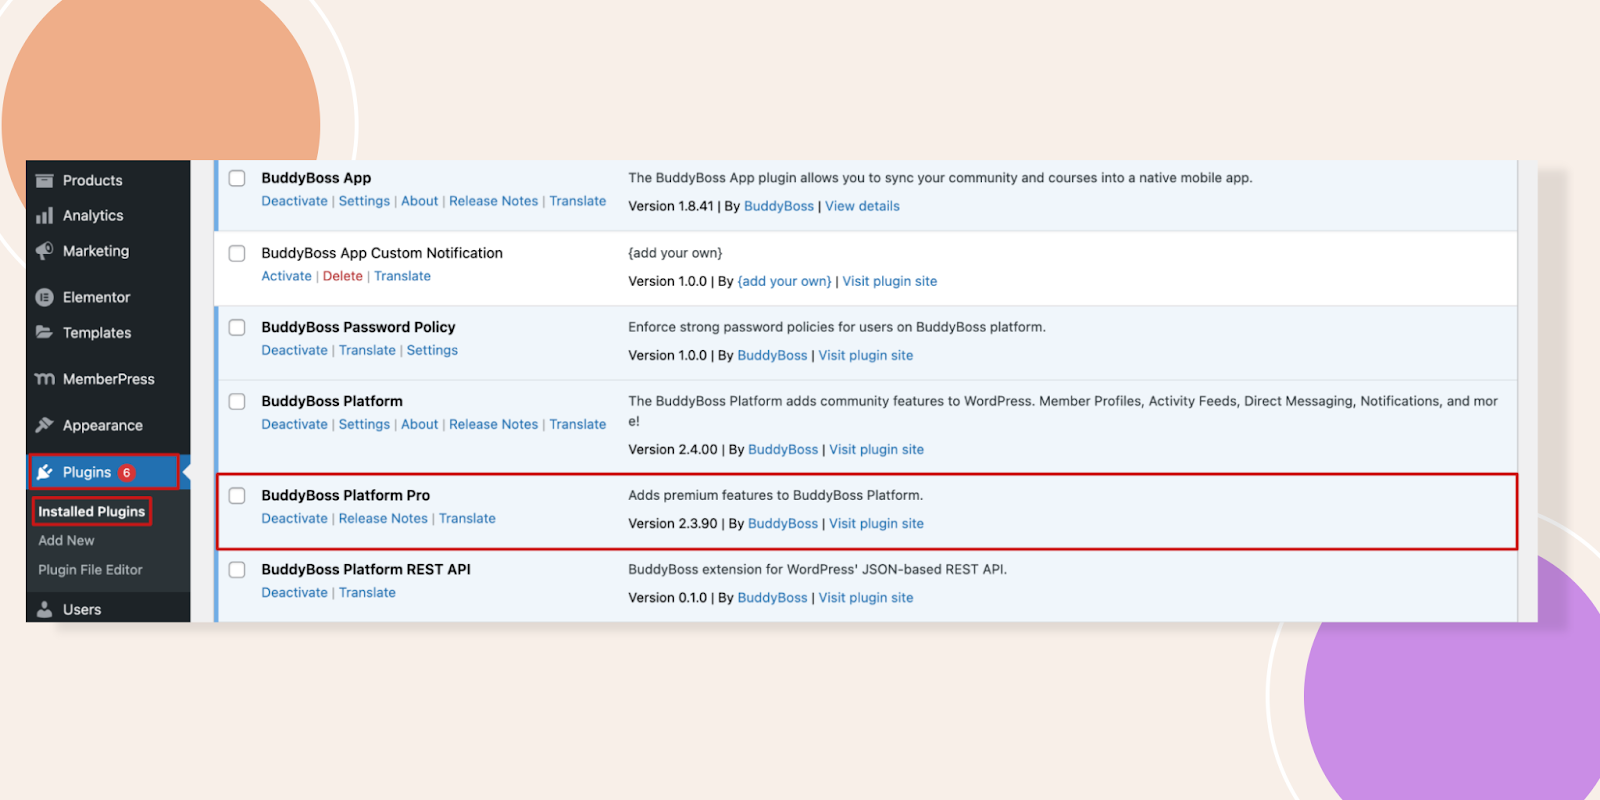Open Settings for BuddyBoss Platform
The image size is (1600, 800).
click(x=364, y=424)
